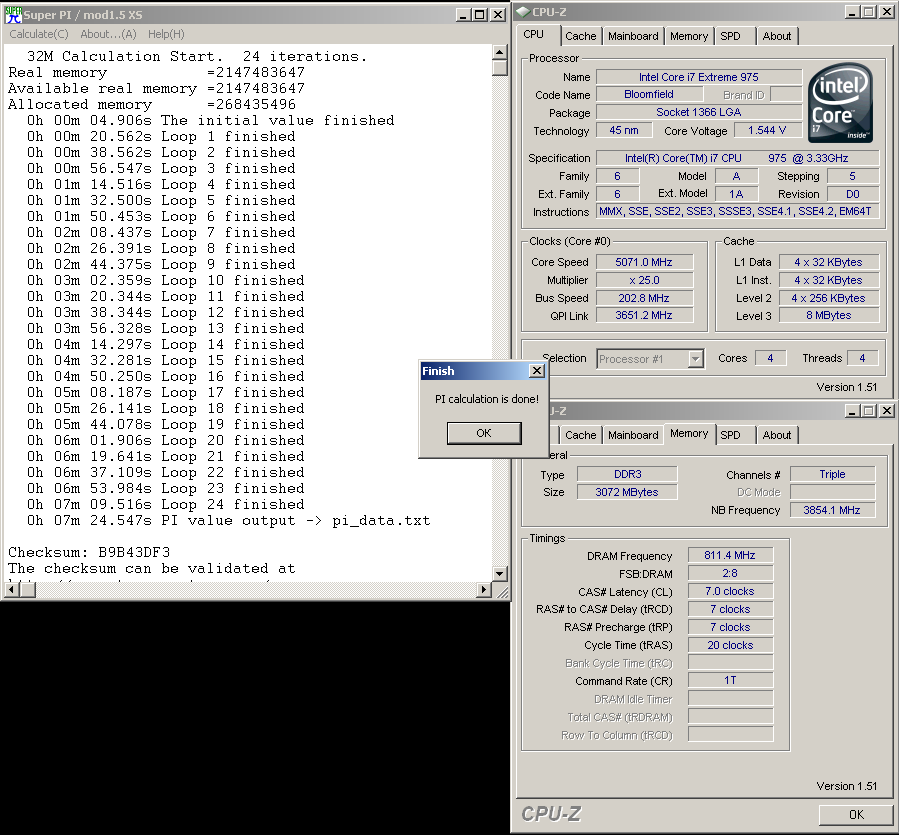
Task: Click the Intel Core i7 logo
Action: click(840, 103)
